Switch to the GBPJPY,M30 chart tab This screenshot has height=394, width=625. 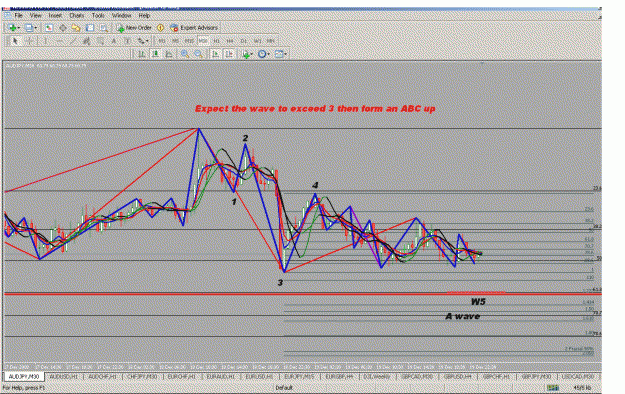(x=536, y=376)
